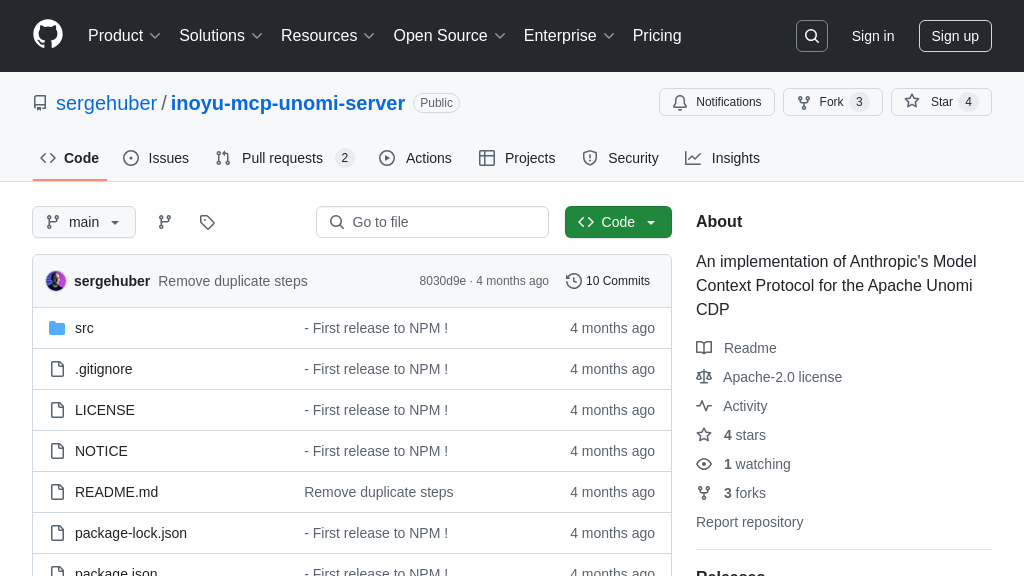The image size is (1024, 576).
Task: View the 10 Commits history
Action: [608, 281]
